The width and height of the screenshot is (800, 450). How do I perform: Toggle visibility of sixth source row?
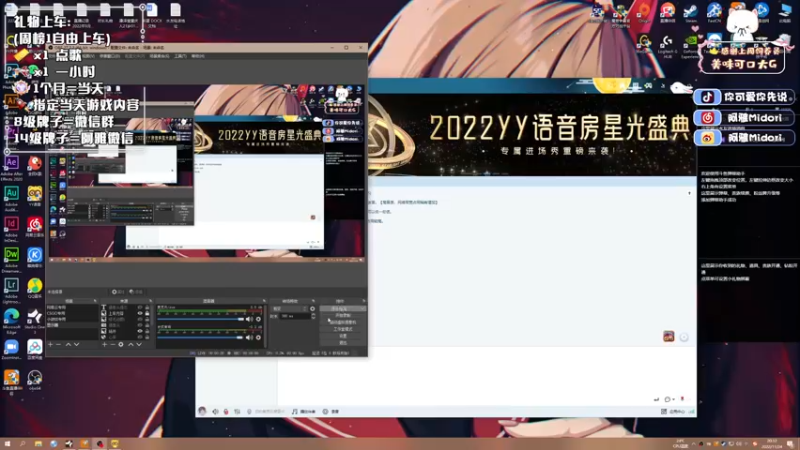(140, 337)
